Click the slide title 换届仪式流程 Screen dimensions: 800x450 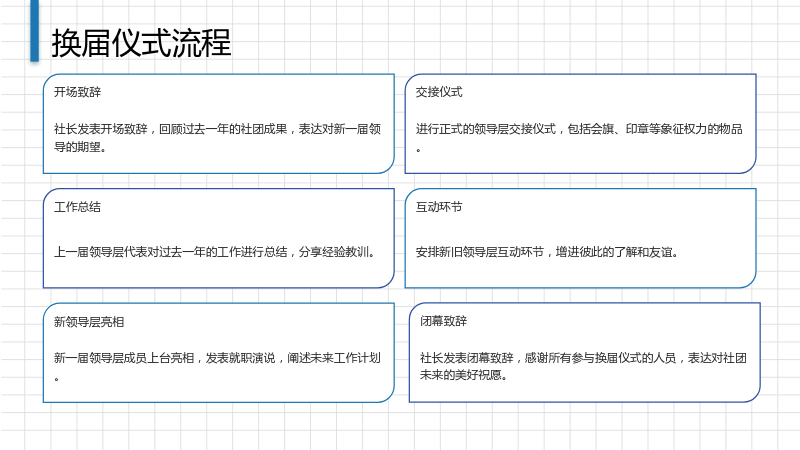[141, 43]
